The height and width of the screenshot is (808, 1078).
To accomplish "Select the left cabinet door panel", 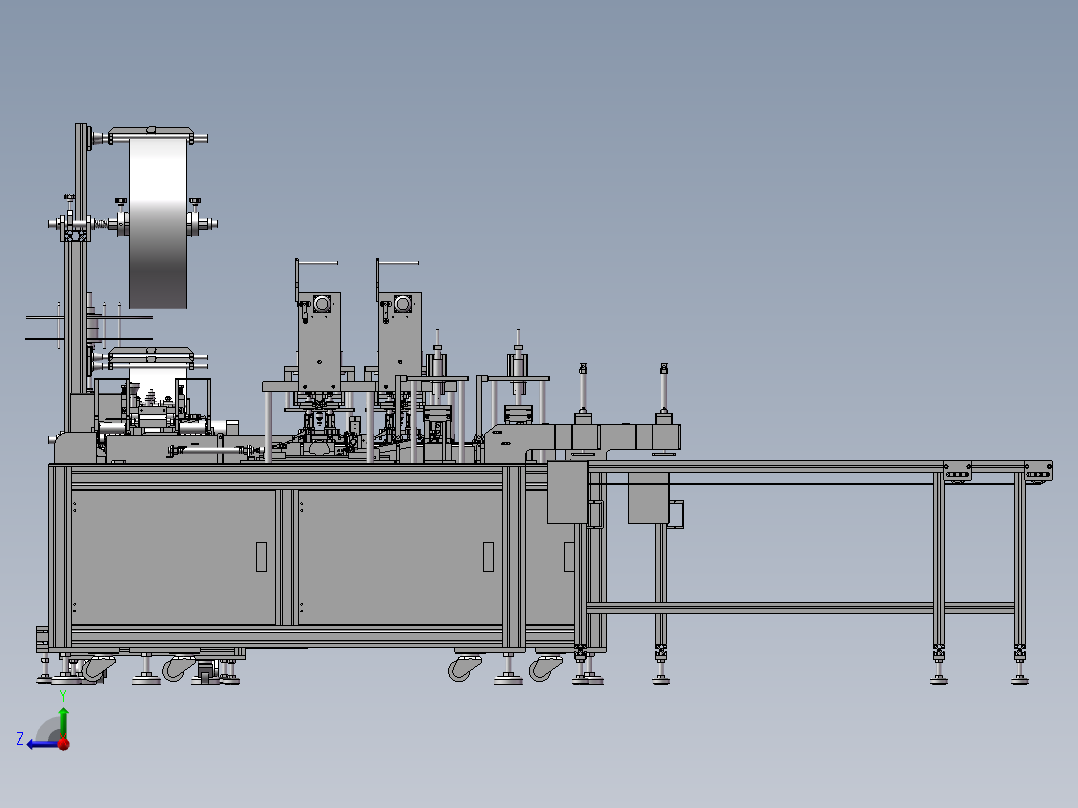I will [x=173, y=557].
